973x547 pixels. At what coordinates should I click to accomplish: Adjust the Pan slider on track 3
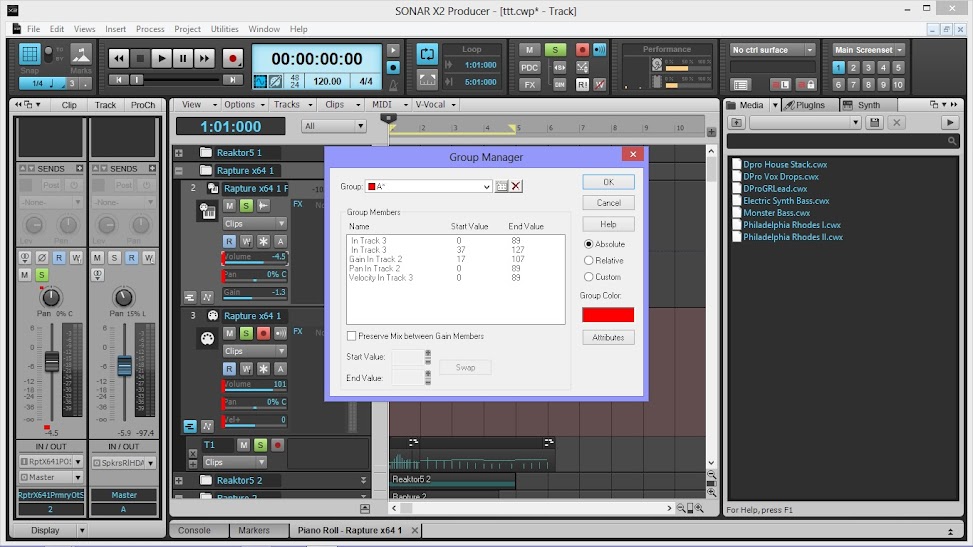click(x=254, y=402)
